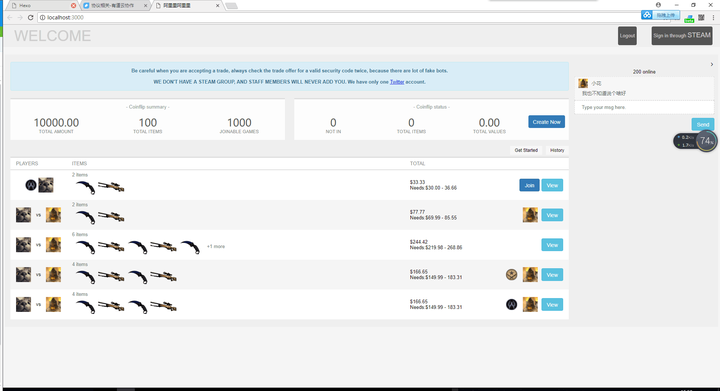
Task: Click the sniper rifle in $33.33 row
Action: 111,187
